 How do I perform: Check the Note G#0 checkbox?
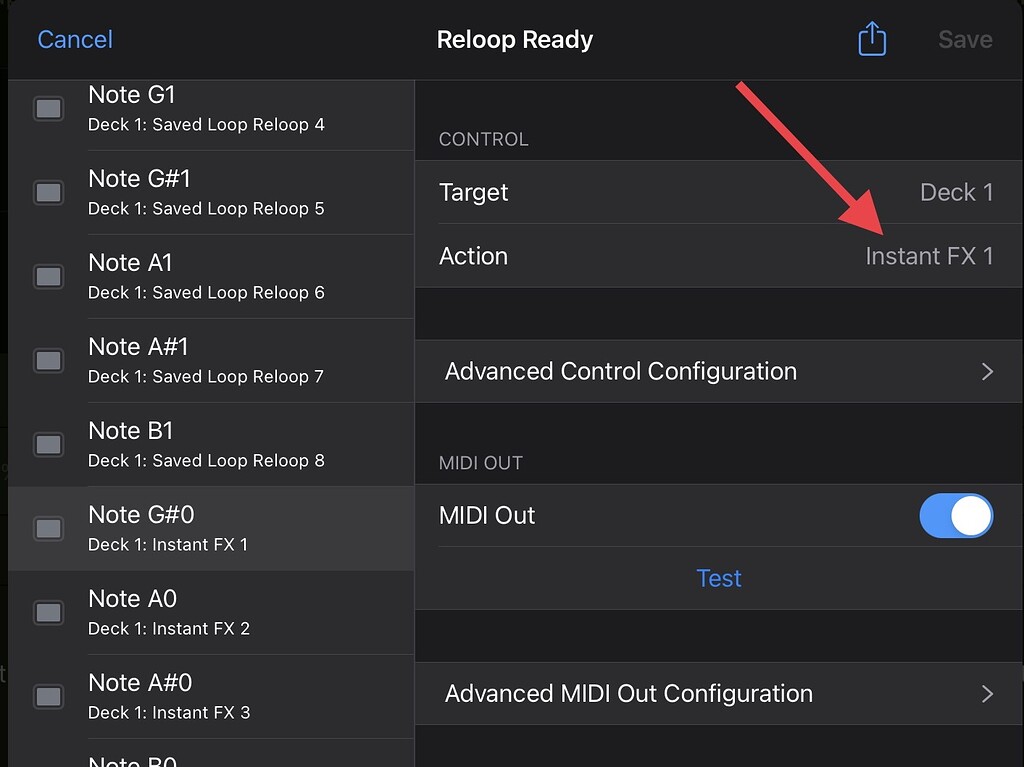49,528
